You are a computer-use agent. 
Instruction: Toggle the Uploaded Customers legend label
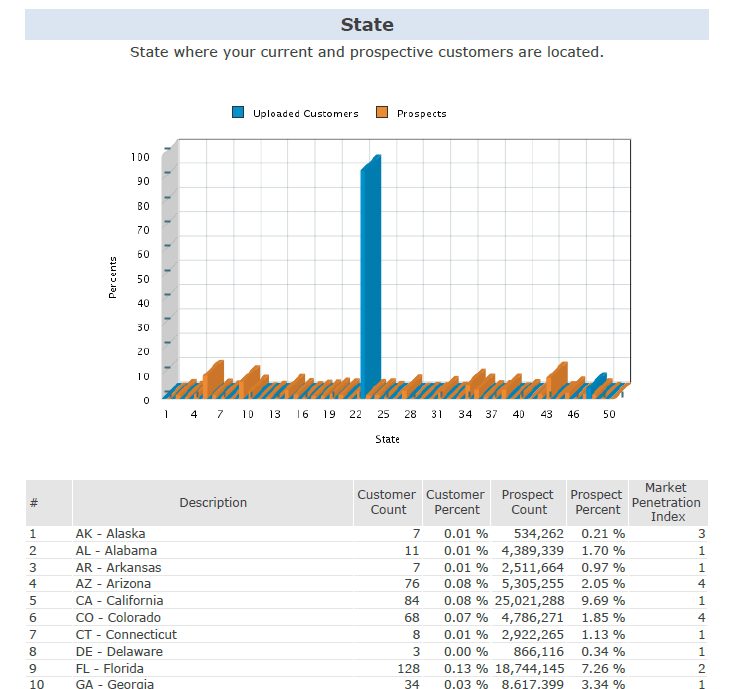click(x=304, y=114)
